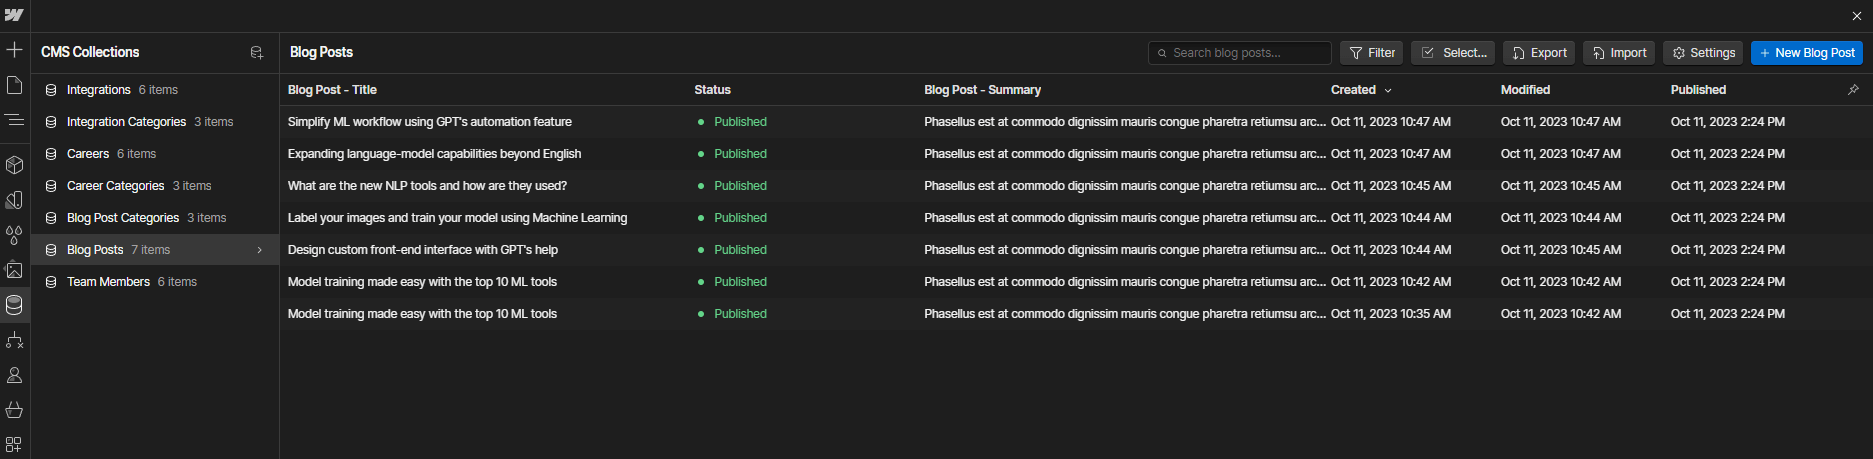Viewport: 1873px width, 459px height.
Task: Select the CMS database icon in sidebar
Action: (x=14, y=305)
